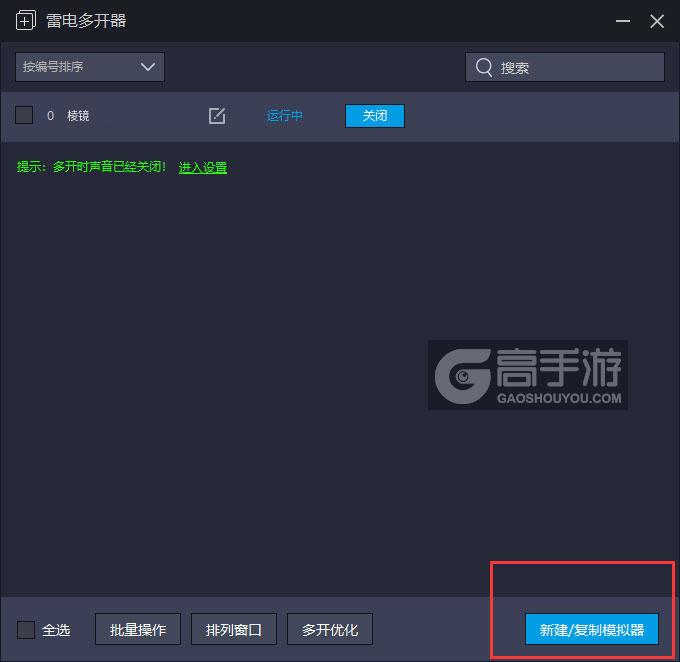Click emulator number 0 in the list
Viewport: 680px width, 662px height.
coord(50,116)
